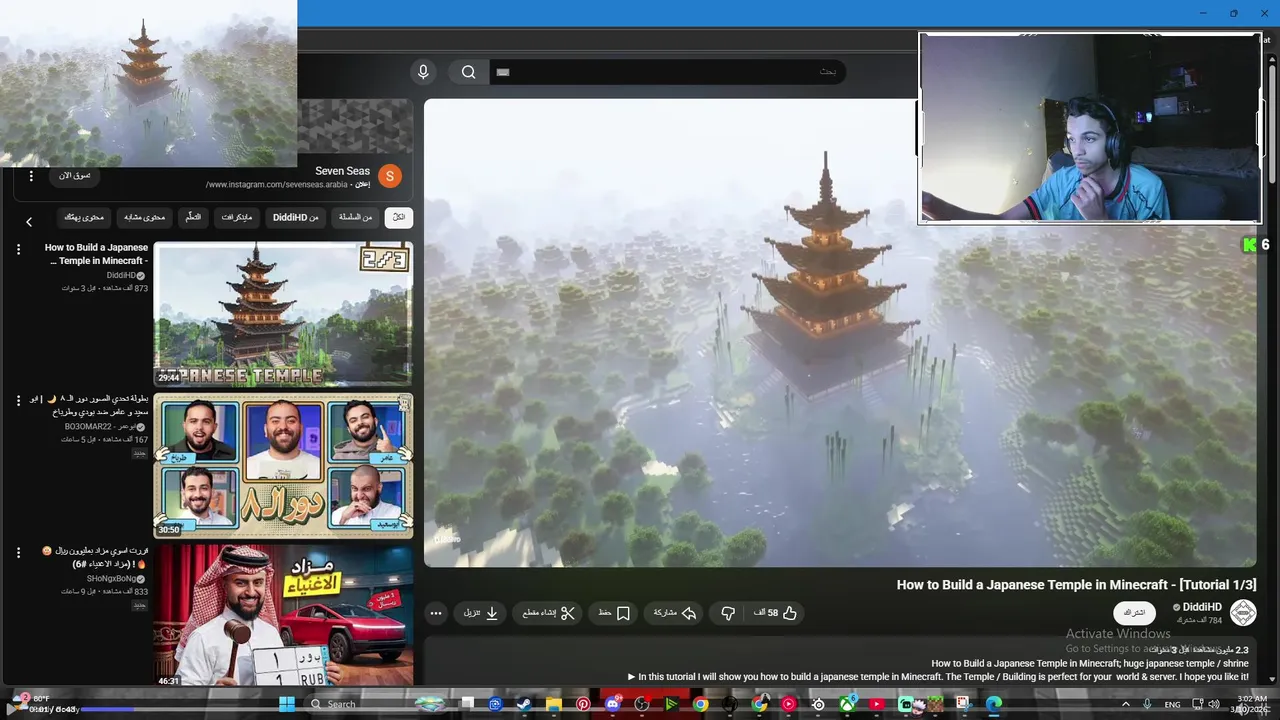This screenshot has height=720, width=1280.
Task: Open more actions three-dot menu below video
Action: pyautogui.click(x=435, y=613)
